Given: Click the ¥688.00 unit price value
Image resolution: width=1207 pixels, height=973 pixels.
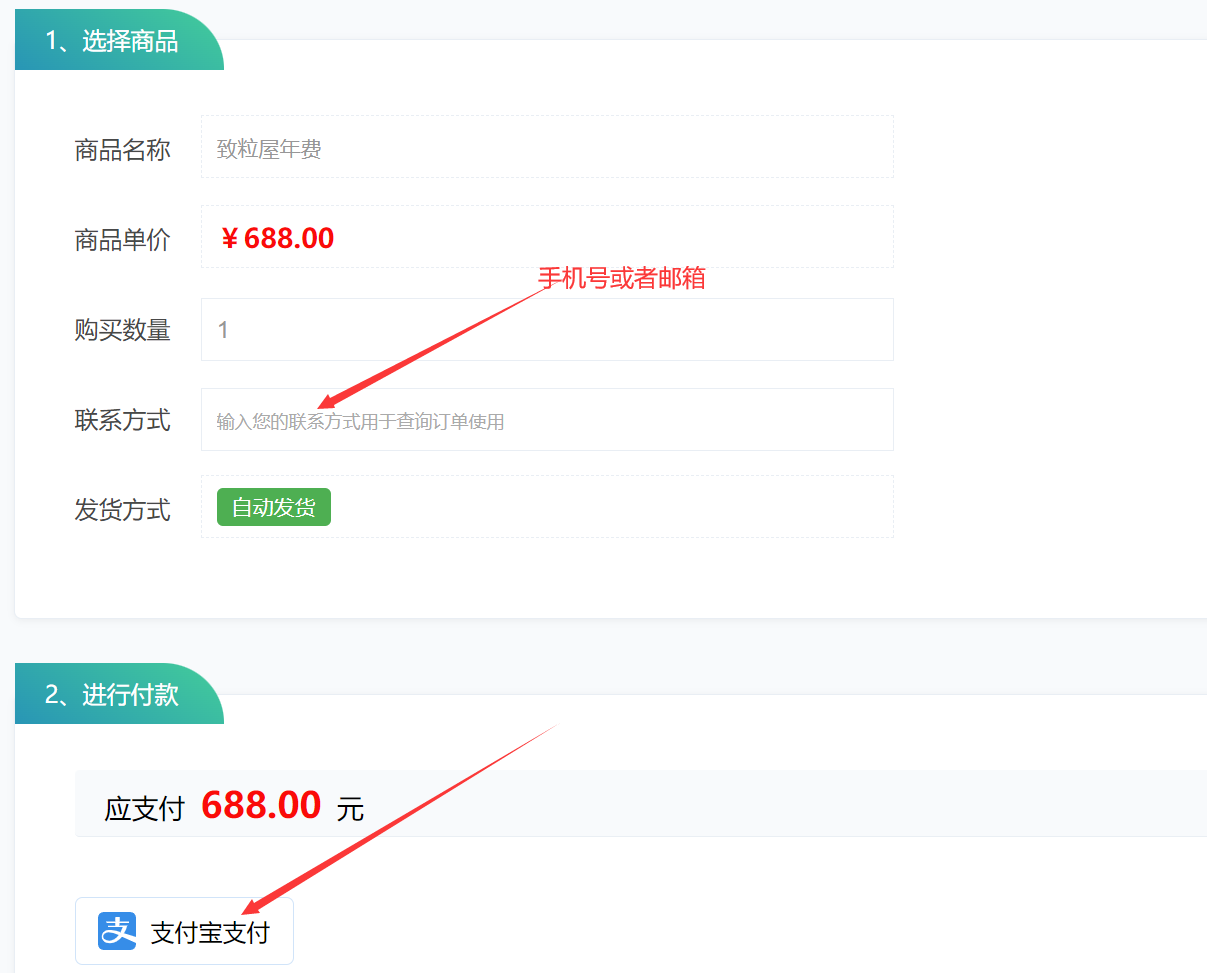Looking at the screenshot, I should tap(277, 238).
